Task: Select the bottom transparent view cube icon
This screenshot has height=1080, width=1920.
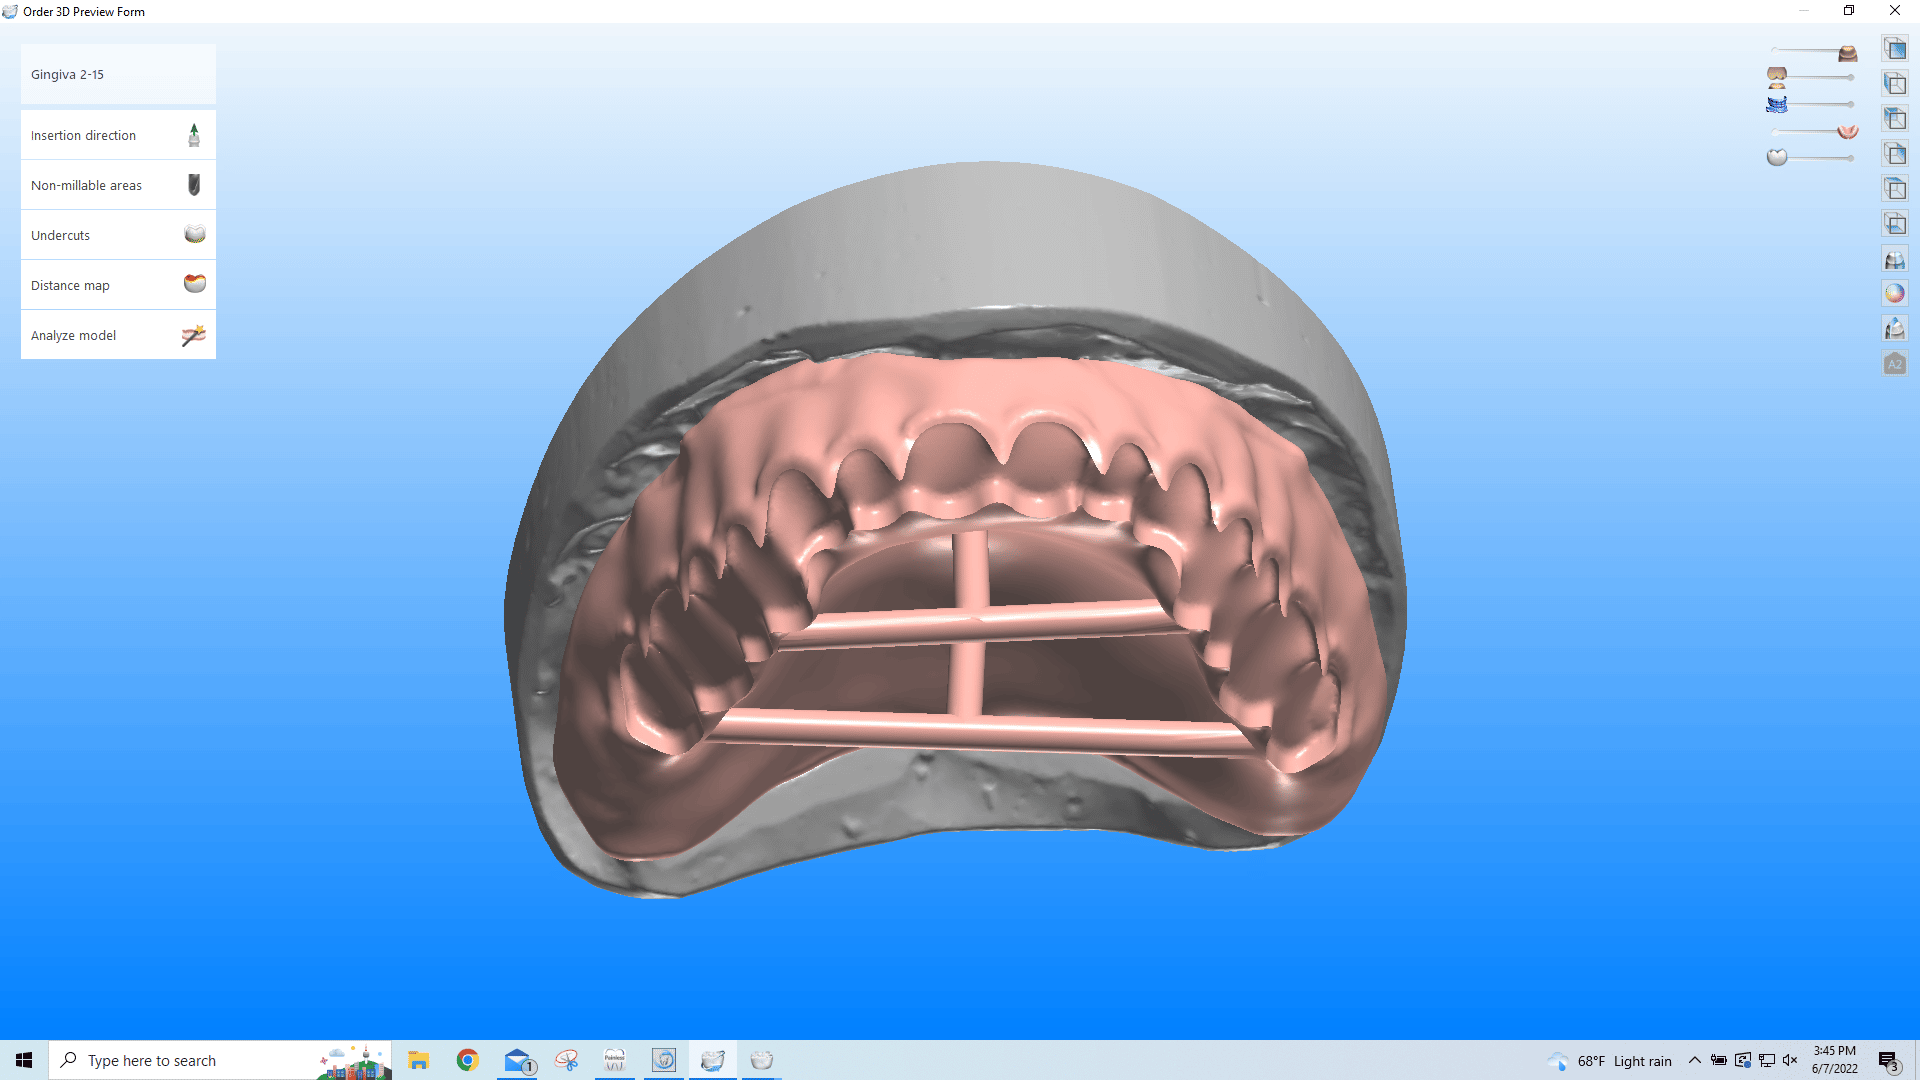Action: [x=1894, y=221]
